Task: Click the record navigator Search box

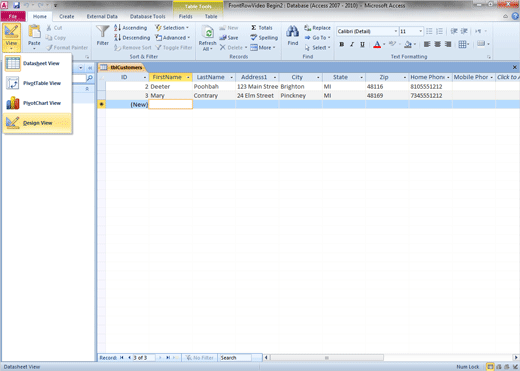Action: pos(235,358)
